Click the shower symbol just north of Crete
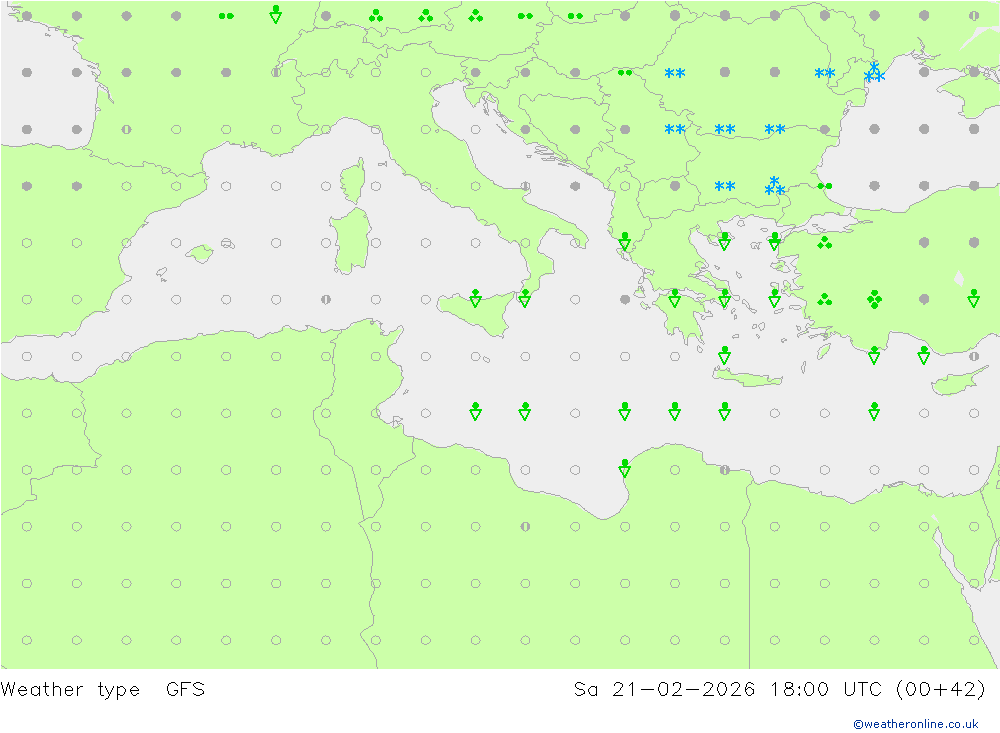1000x733 pixels. pyautogui.click(x=724, y=355)
